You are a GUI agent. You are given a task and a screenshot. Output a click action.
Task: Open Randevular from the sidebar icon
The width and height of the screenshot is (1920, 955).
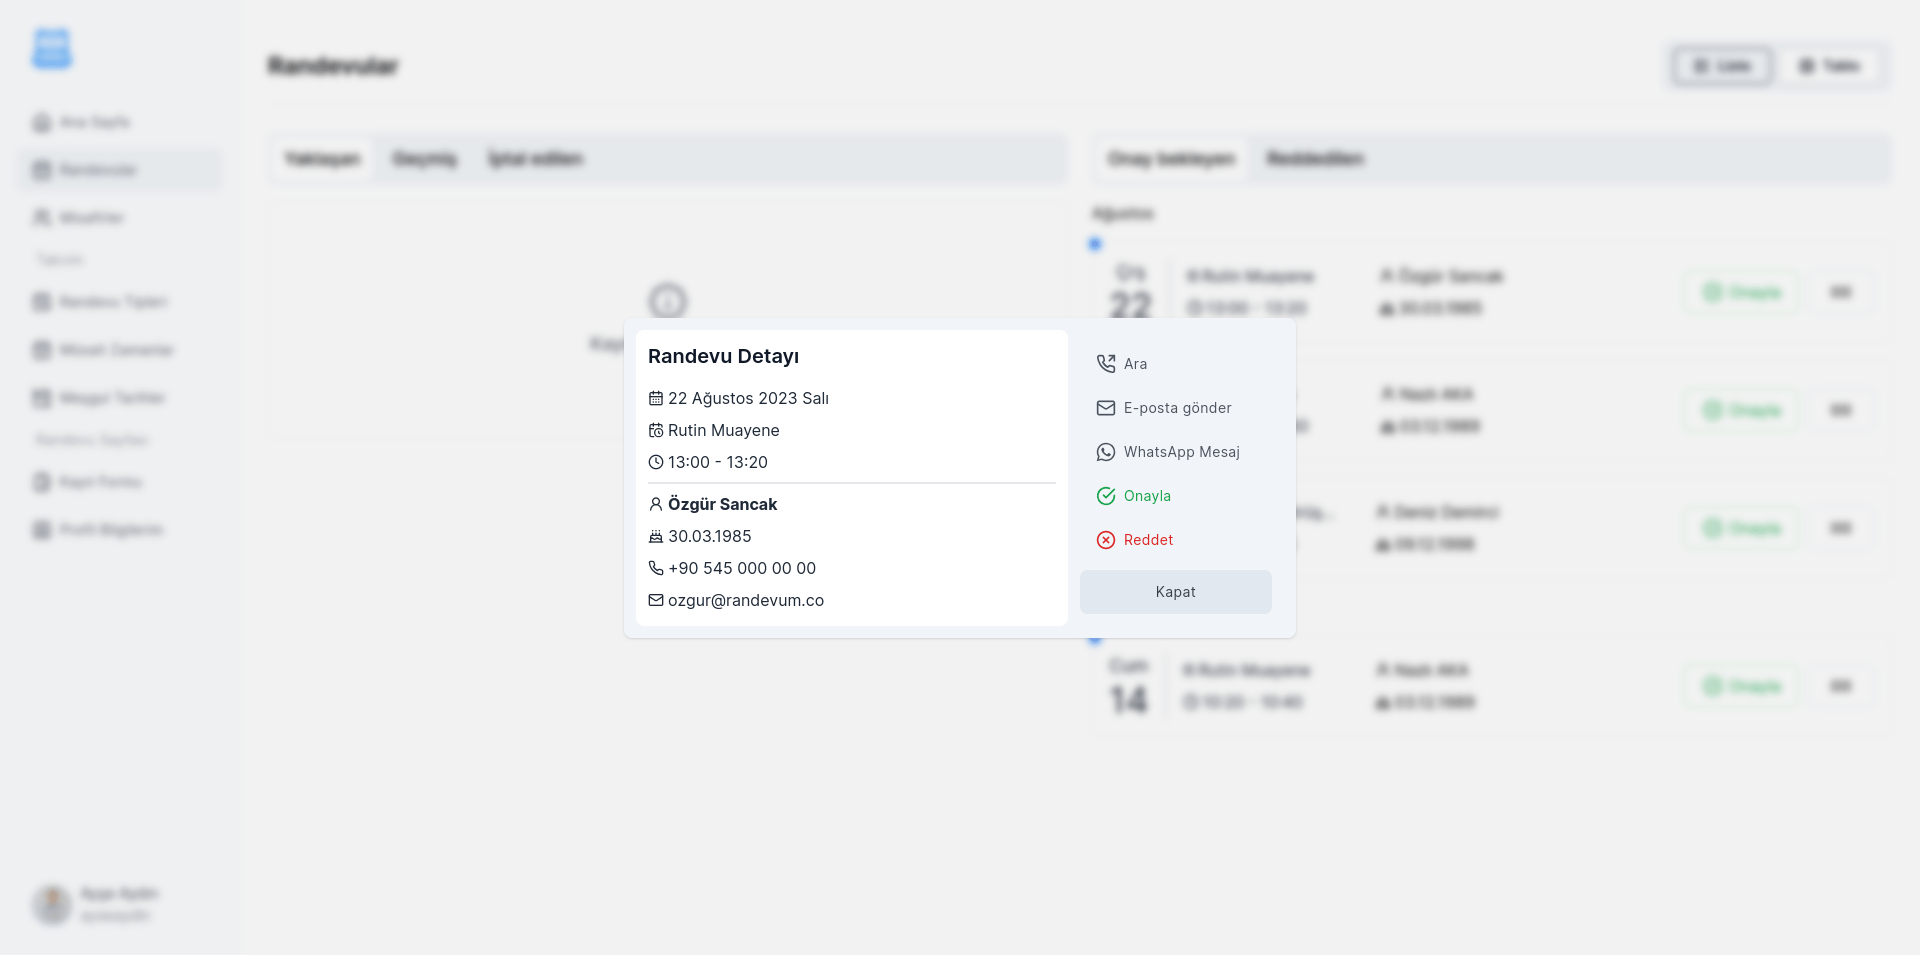[40, 169]
